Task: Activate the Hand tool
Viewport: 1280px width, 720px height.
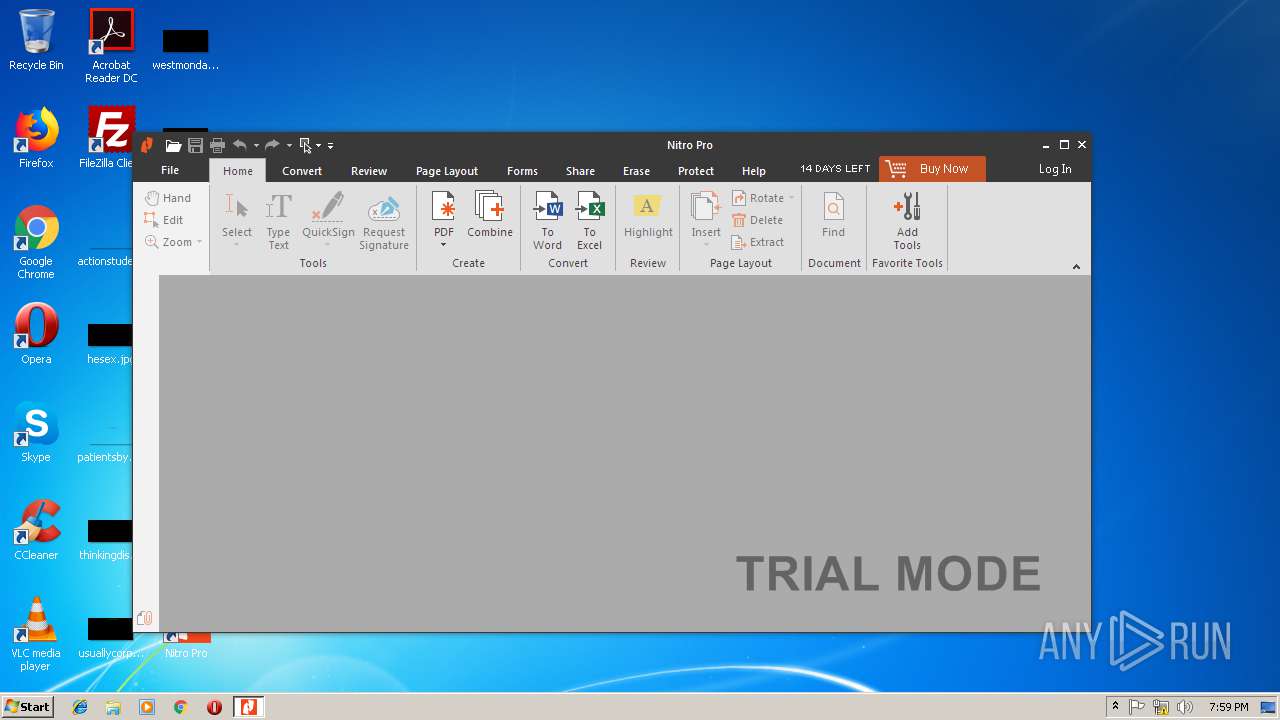Action: [168, 198]
